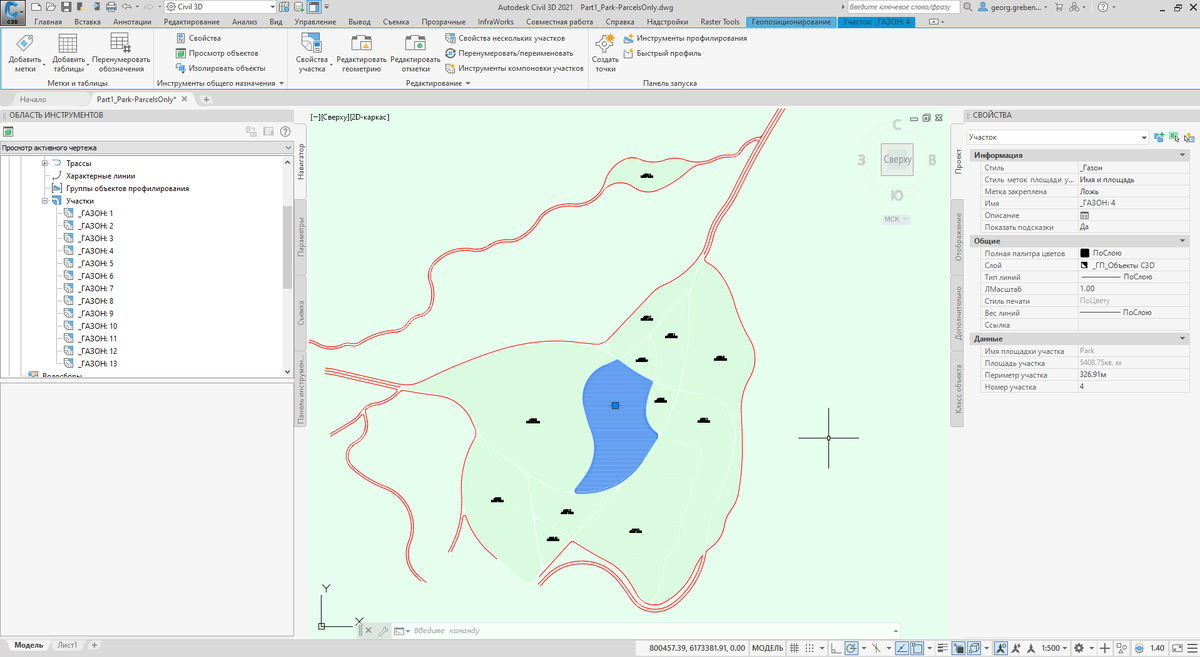
Task: Open the Главная ribbon tab
Action: point(48,21)
